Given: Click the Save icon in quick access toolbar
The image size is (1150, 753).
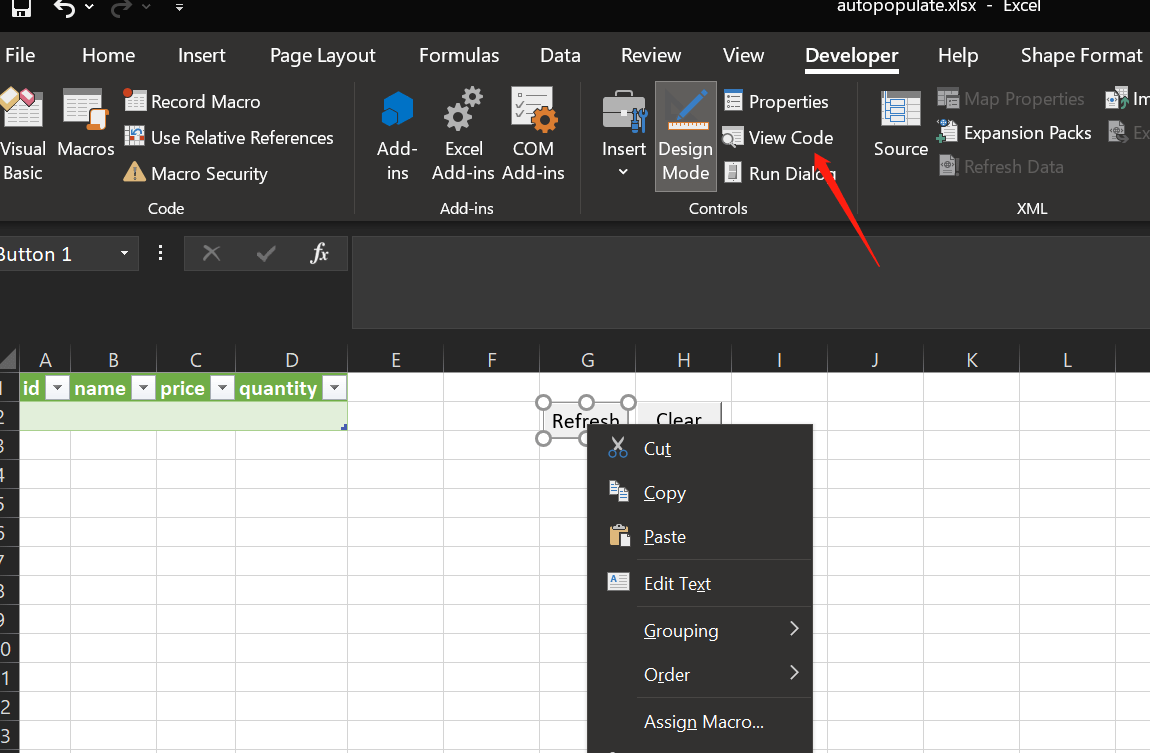Looking at the screenshot, I should coord(20,8).
